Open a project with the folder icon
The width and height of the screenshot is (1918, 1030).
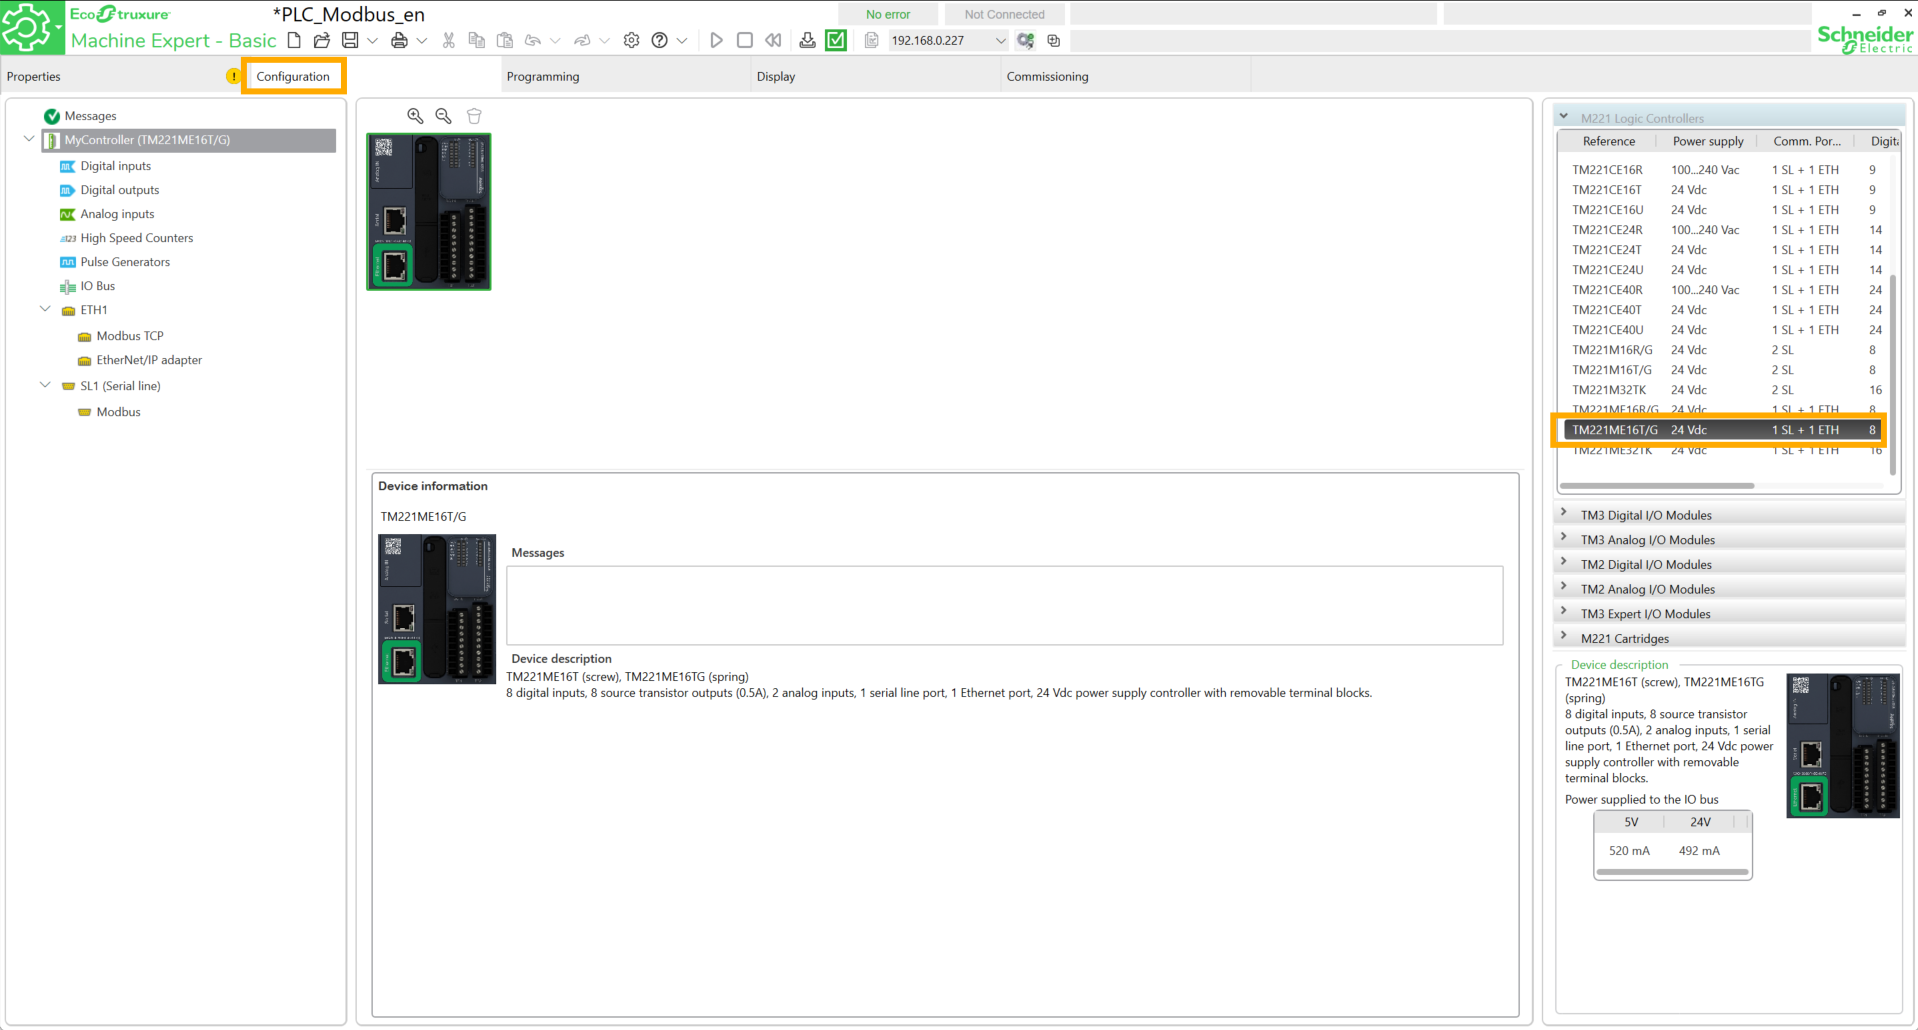pyautogui.click(x=321, y=40)
